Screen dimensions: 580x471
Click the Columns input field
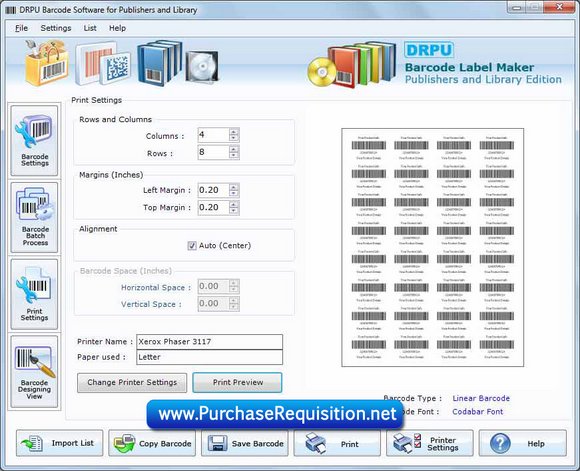coord(213,135)
